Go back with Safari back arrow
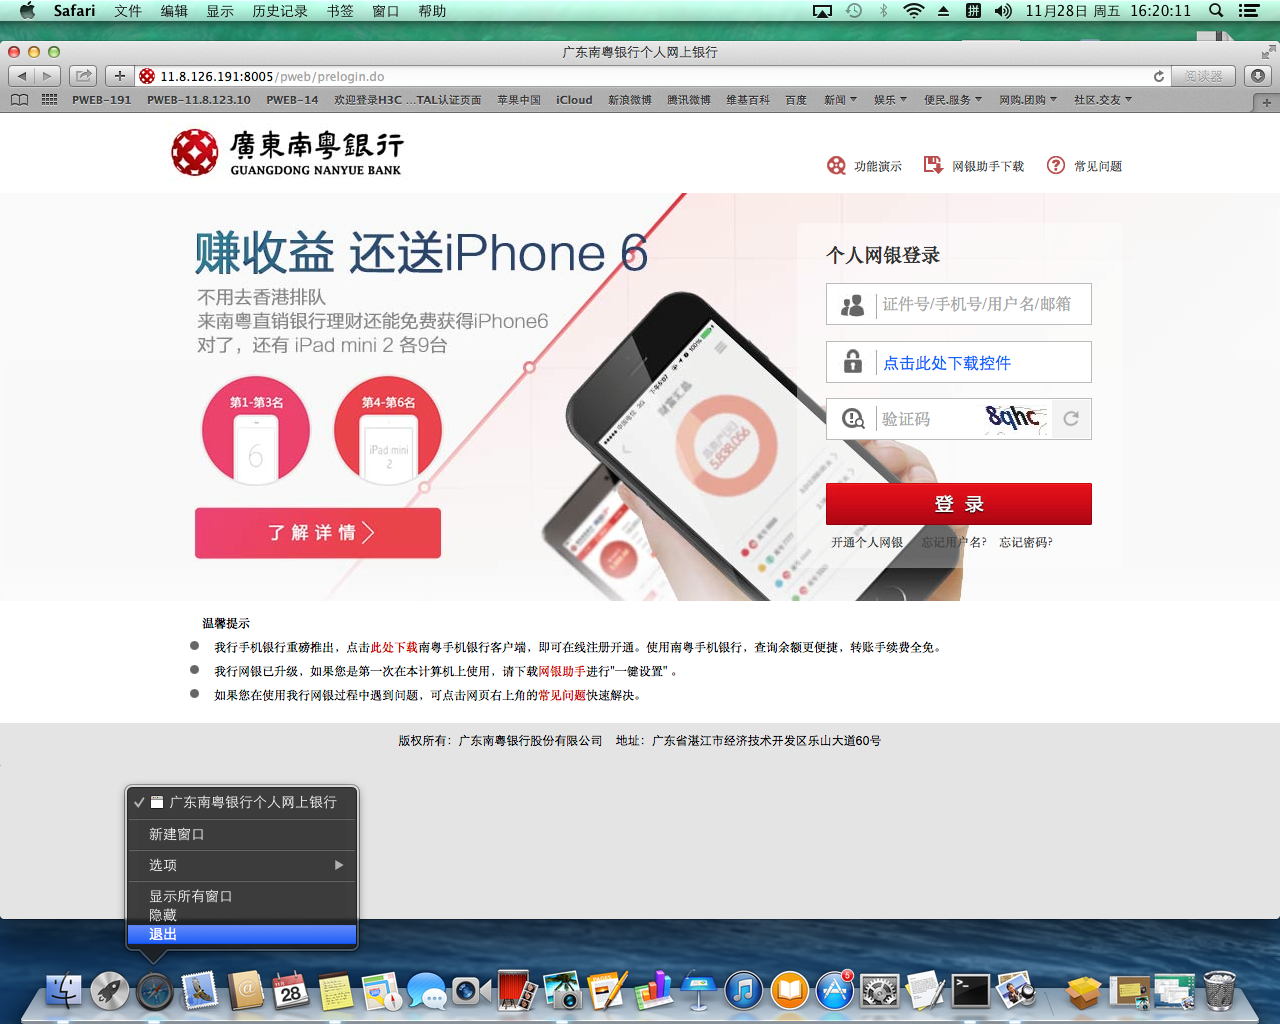The width and height of the screenshot is (1280, 1024). click(22, 76)
